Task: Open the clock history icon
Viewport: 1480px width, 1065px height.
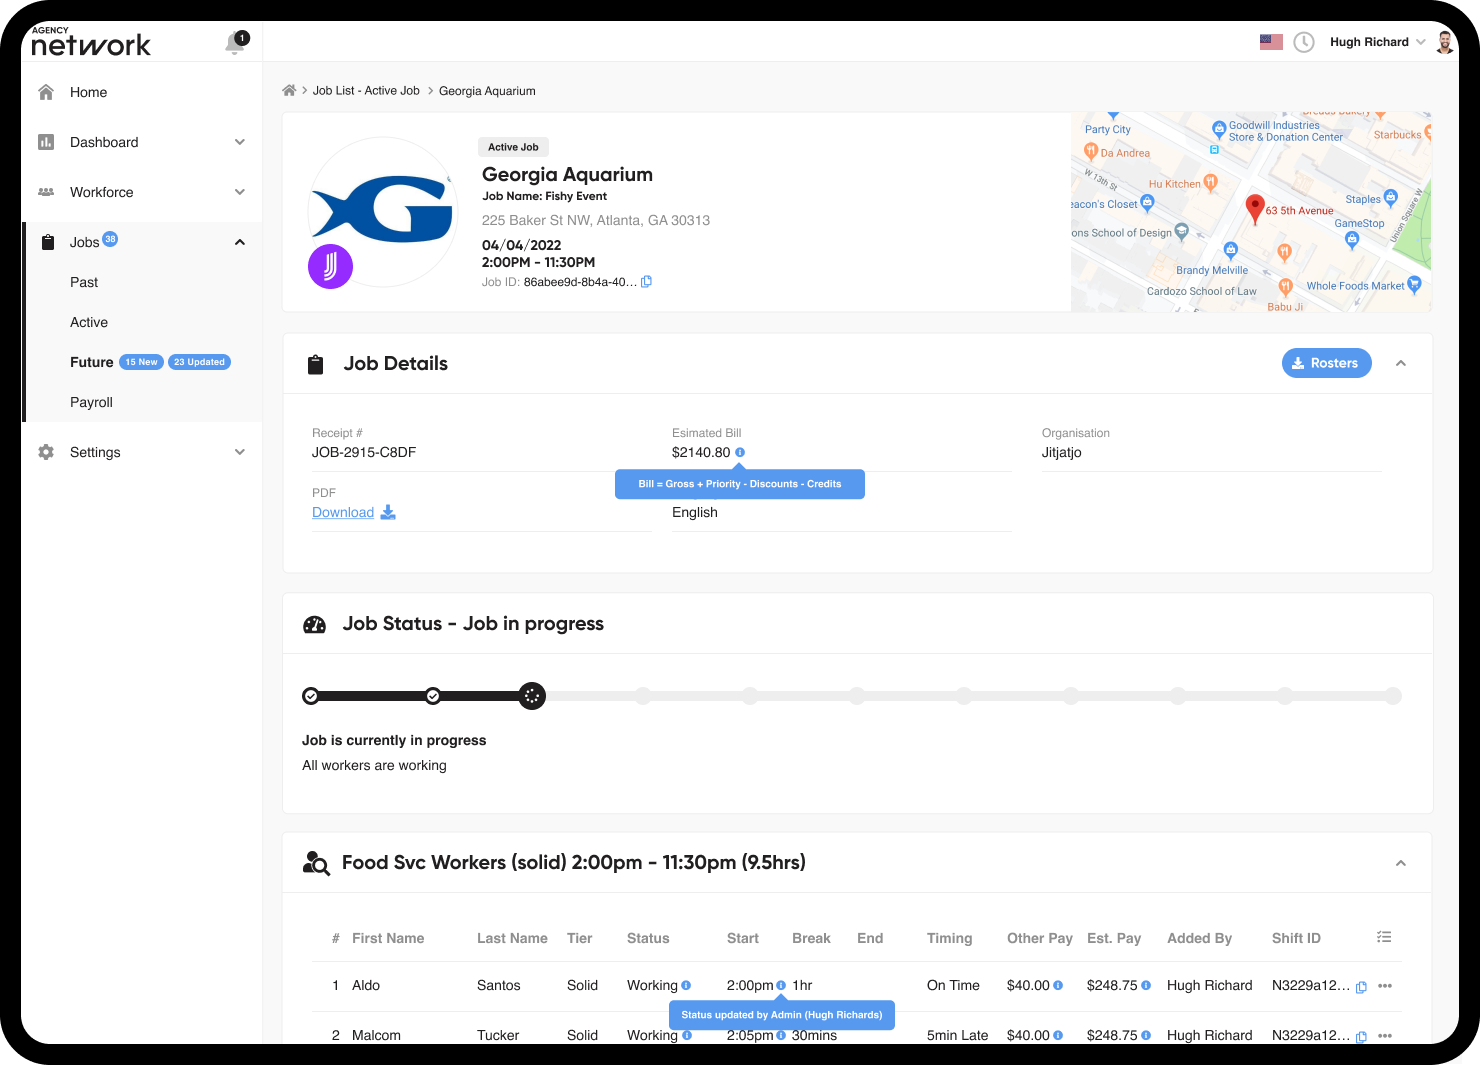Action: pos(1304,42)
